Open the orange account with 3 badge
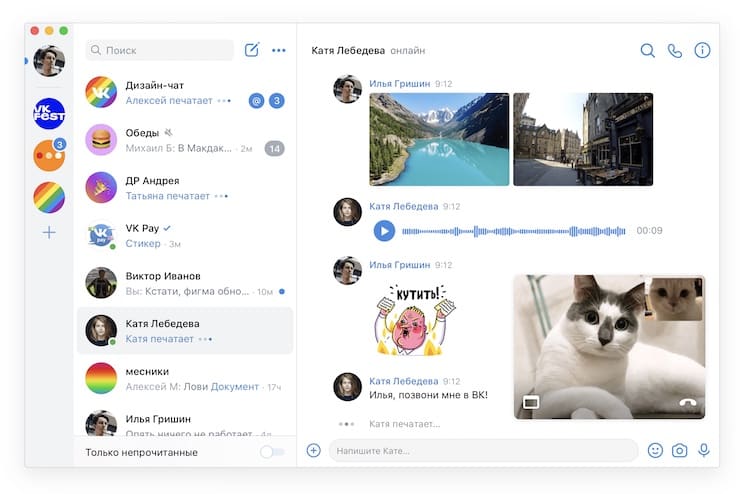This screenshot has height=494, width=740. 49,155
